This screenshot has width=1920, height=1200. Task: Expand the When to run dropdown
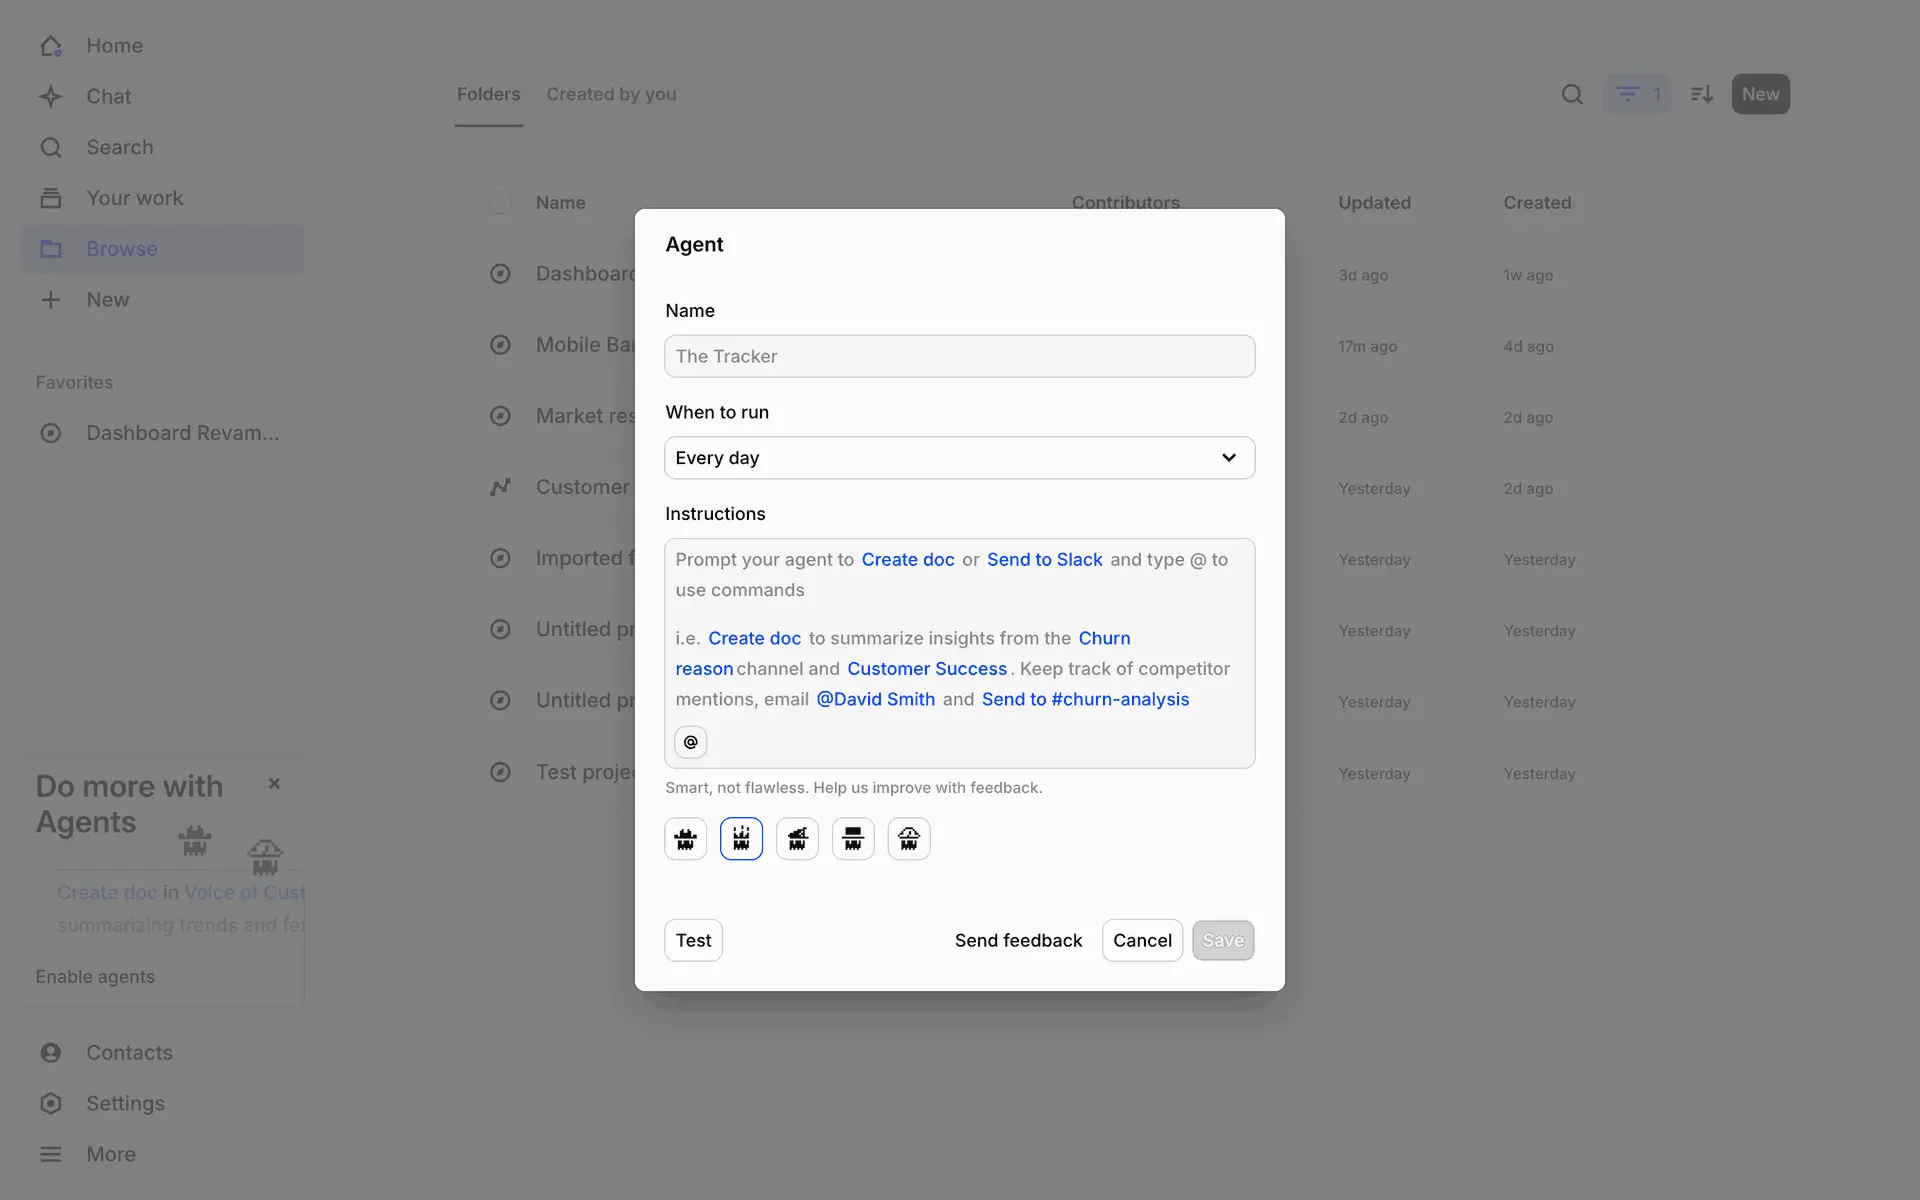click(x=959, y=458)
